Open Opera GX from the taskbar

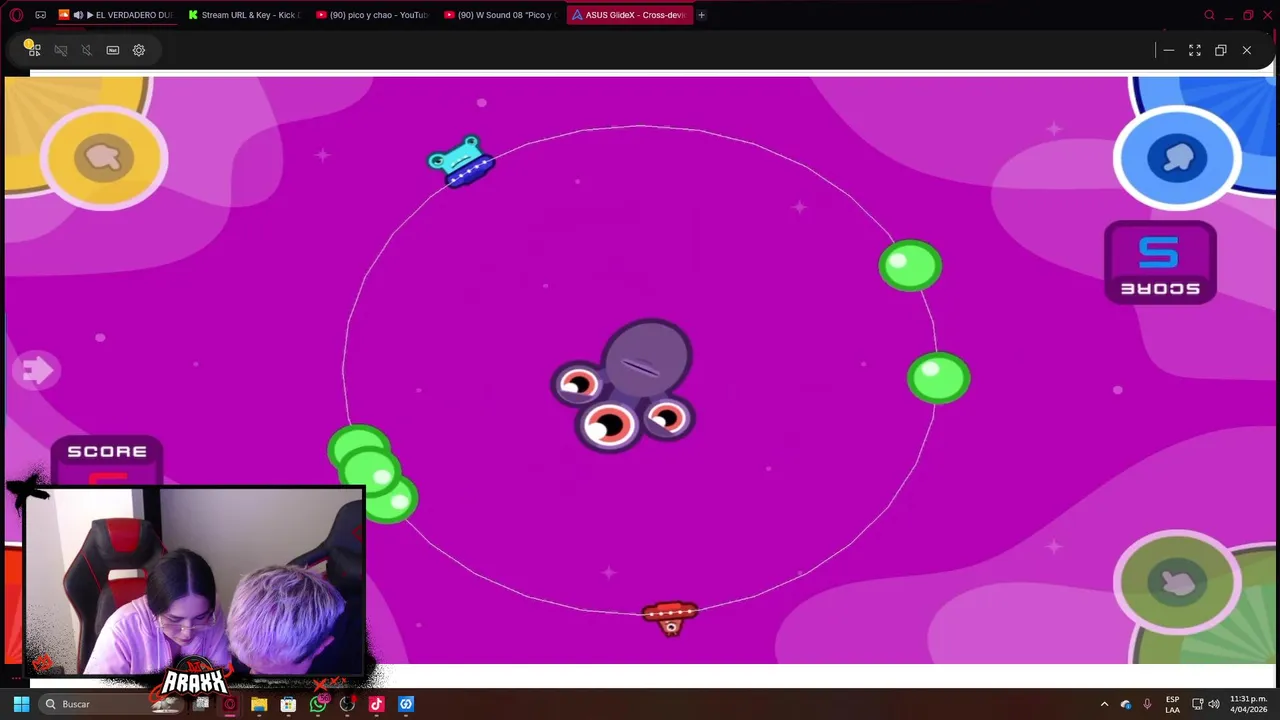coord(230,704)
